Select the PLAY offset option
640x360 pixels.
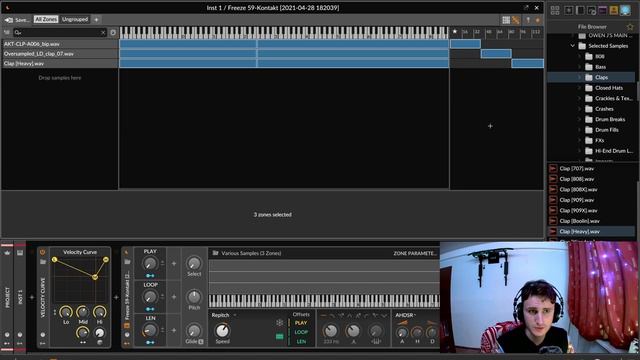click(301, 323)
